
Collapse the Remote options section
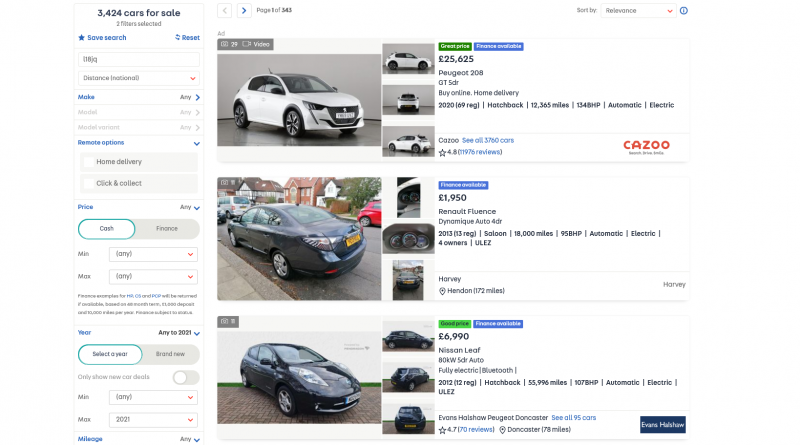pos(196,143)
